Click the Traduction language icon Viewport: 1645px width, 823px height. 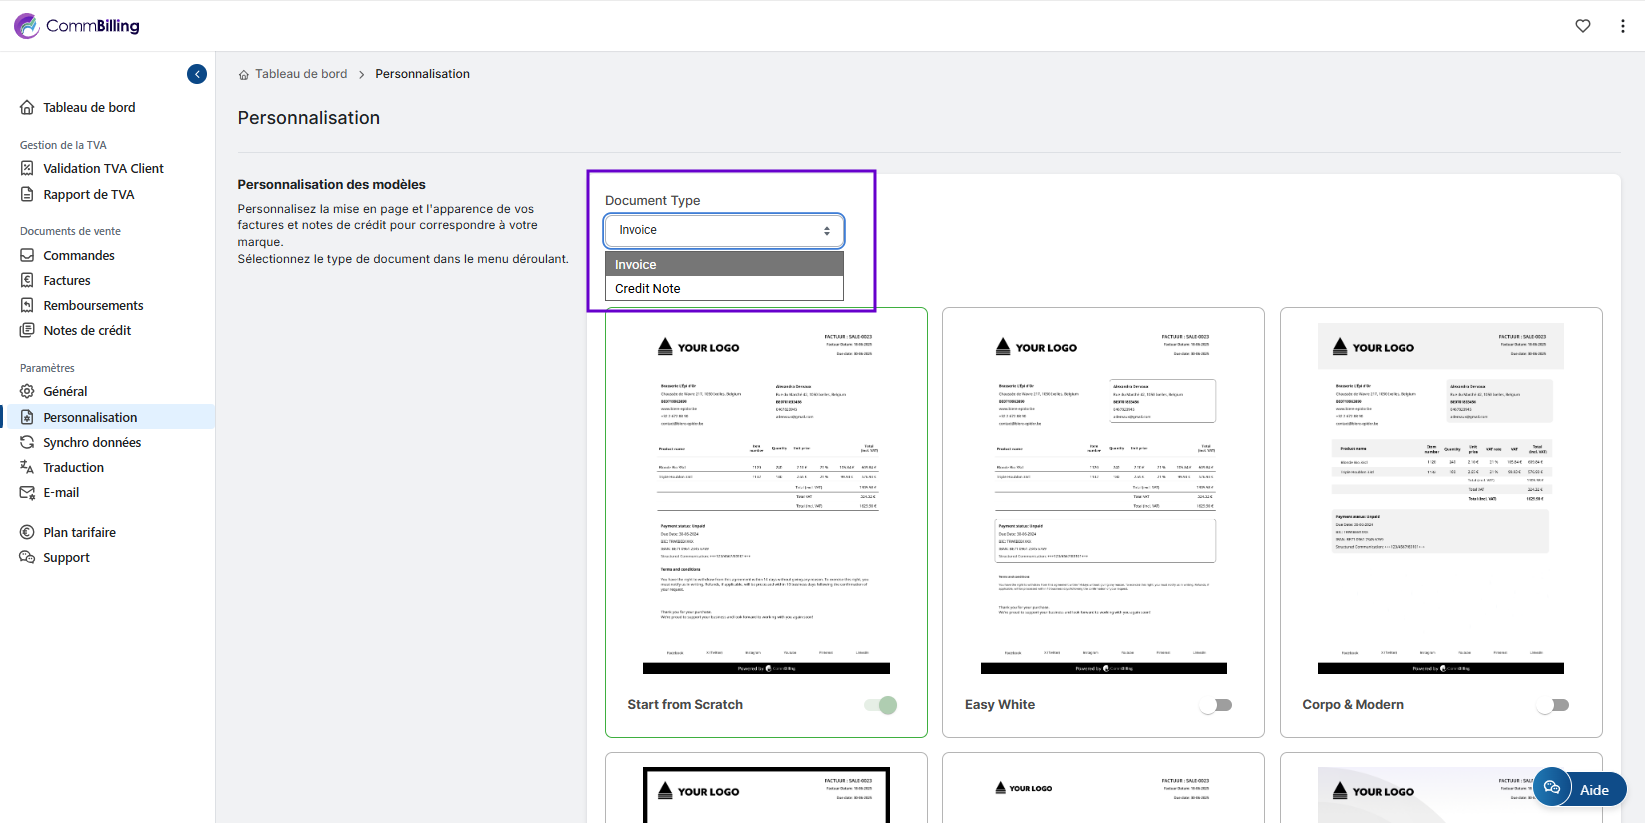(x=27, y=467)
